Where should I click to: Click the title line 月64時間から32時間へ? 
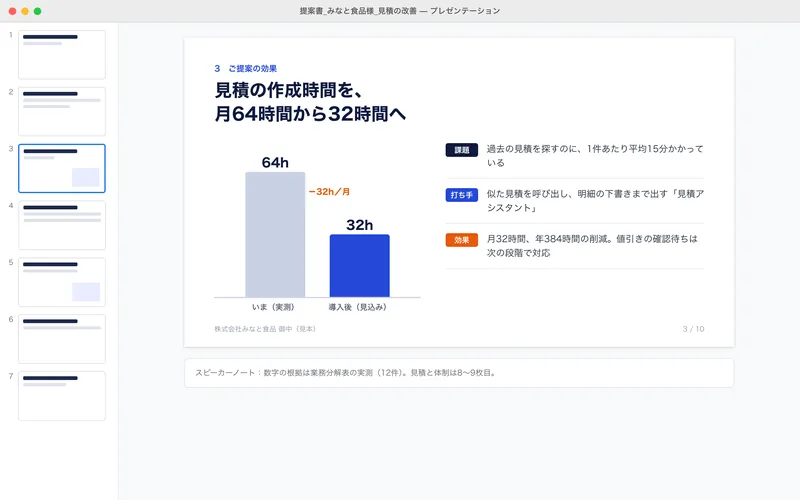pos(310,113)
